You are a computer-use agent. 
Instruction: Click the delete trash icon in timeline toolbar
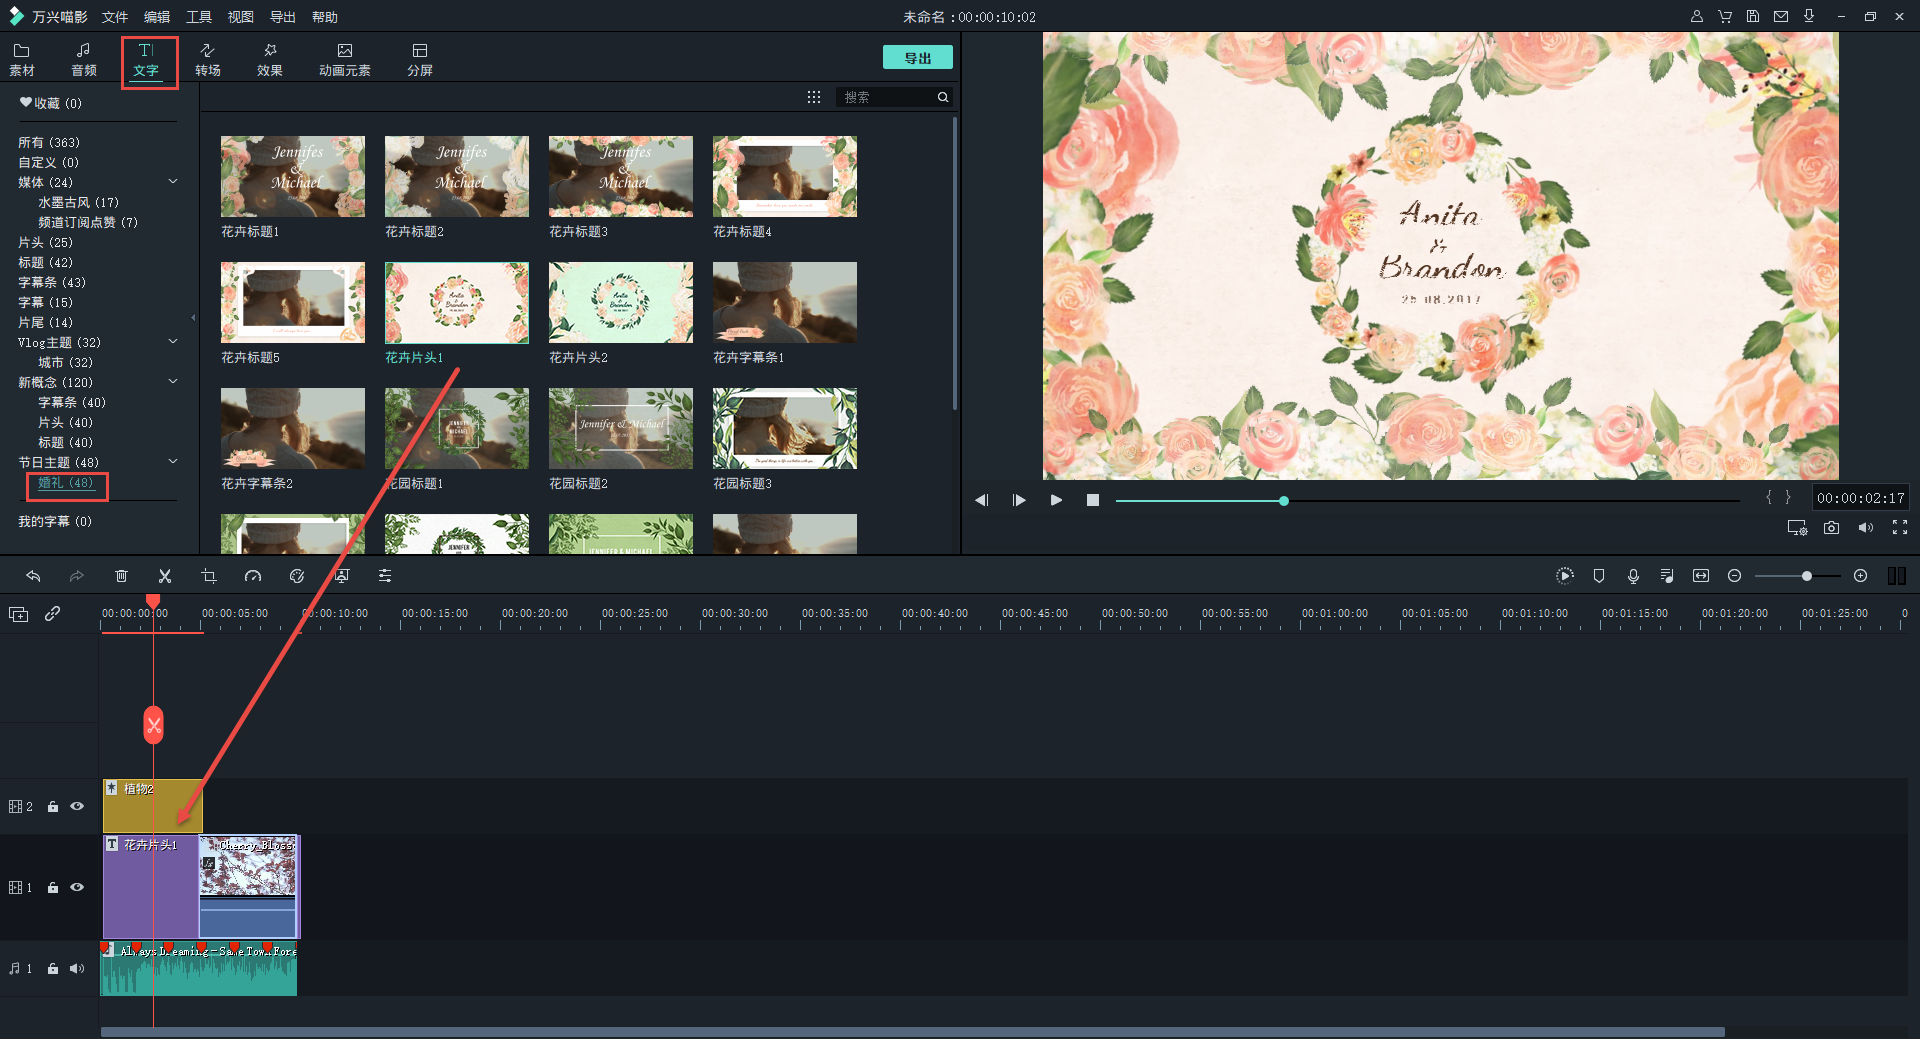[x=121, y=576]
